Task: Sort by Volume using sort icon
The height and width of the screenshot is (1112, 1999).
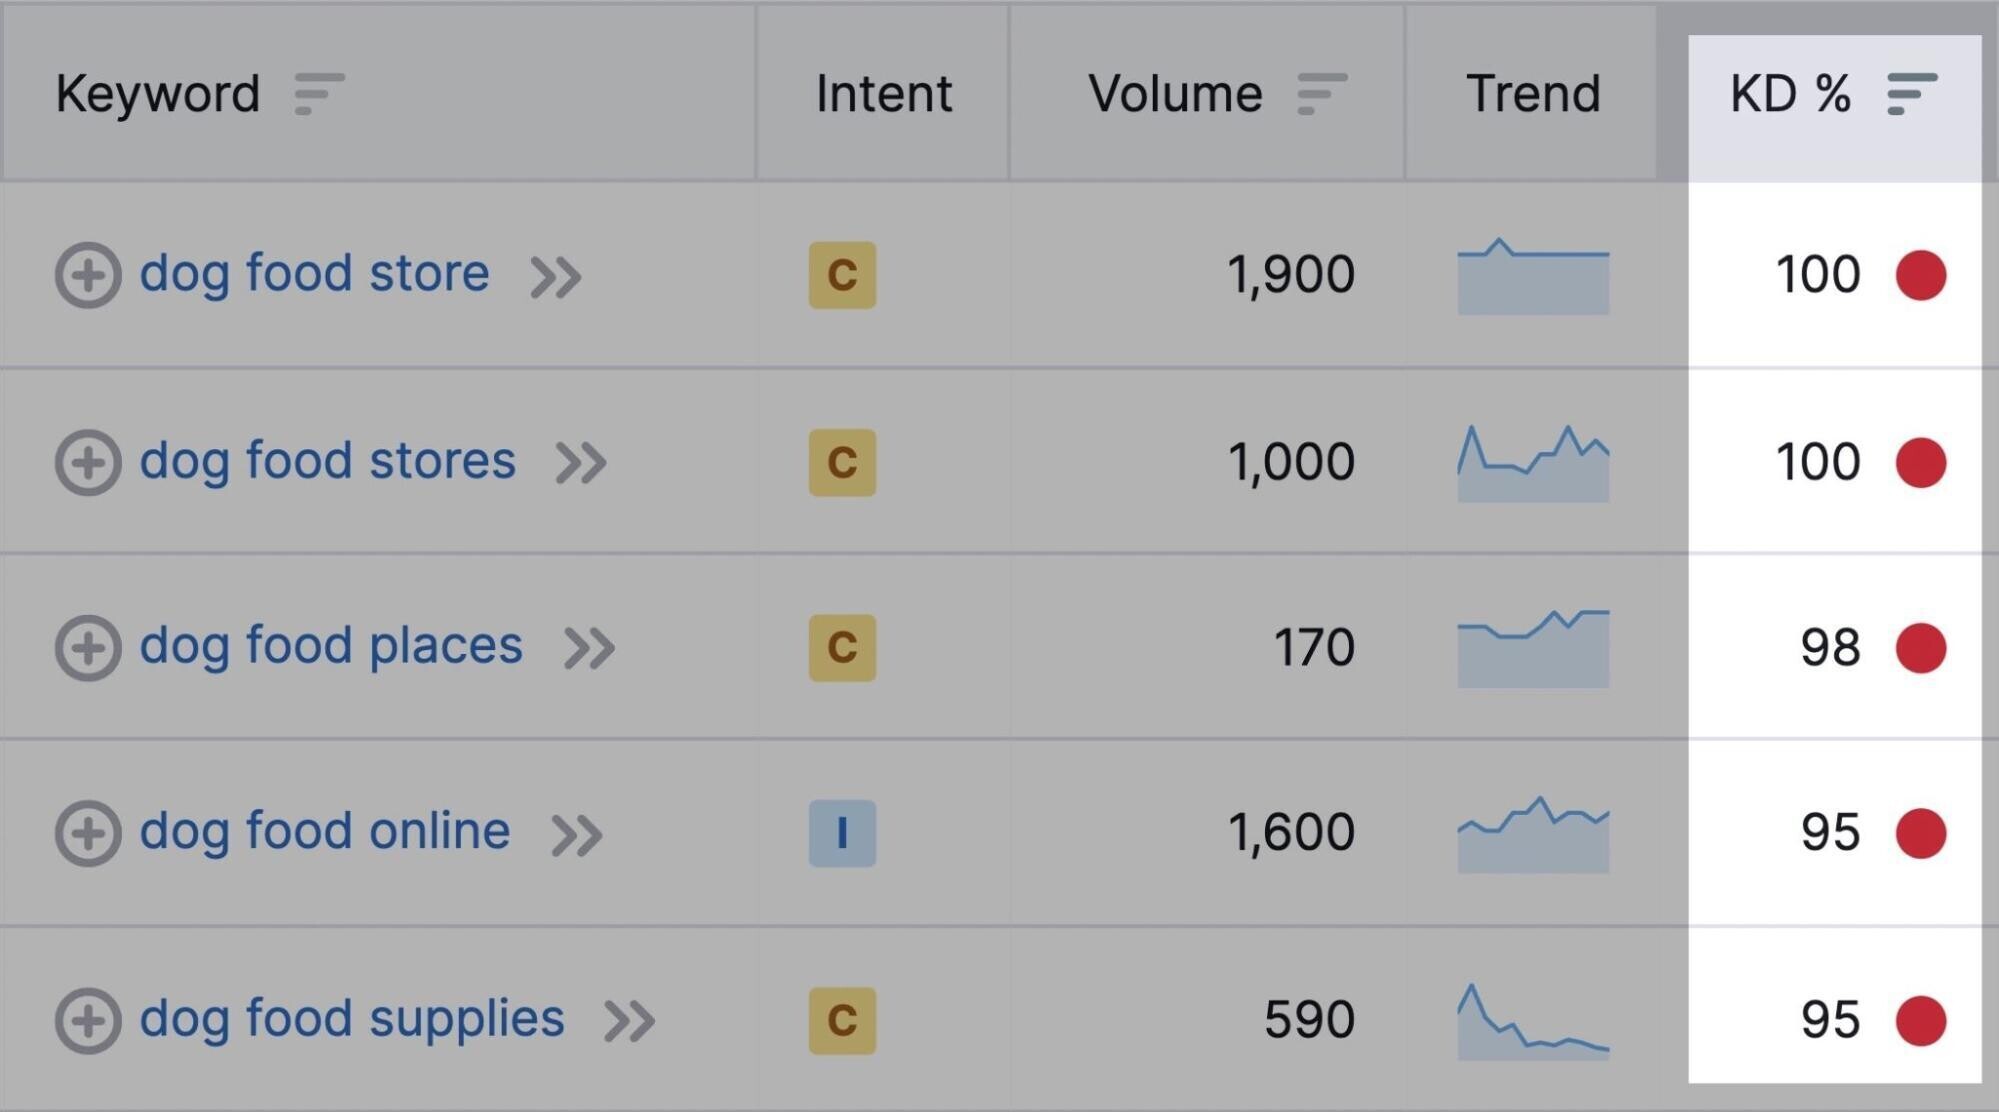Action: pyautogui.click(x=1322, y=94)
